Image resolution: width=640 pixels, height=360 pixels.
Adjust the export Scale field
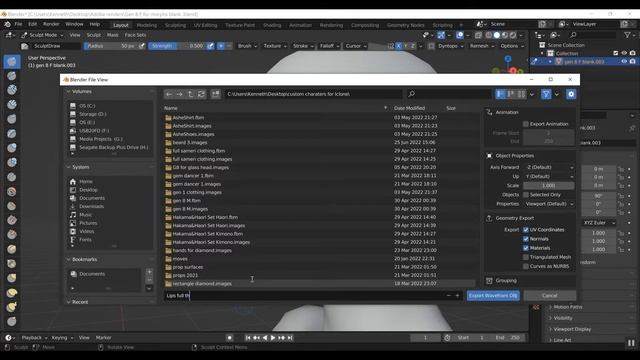tap(549, 186)
